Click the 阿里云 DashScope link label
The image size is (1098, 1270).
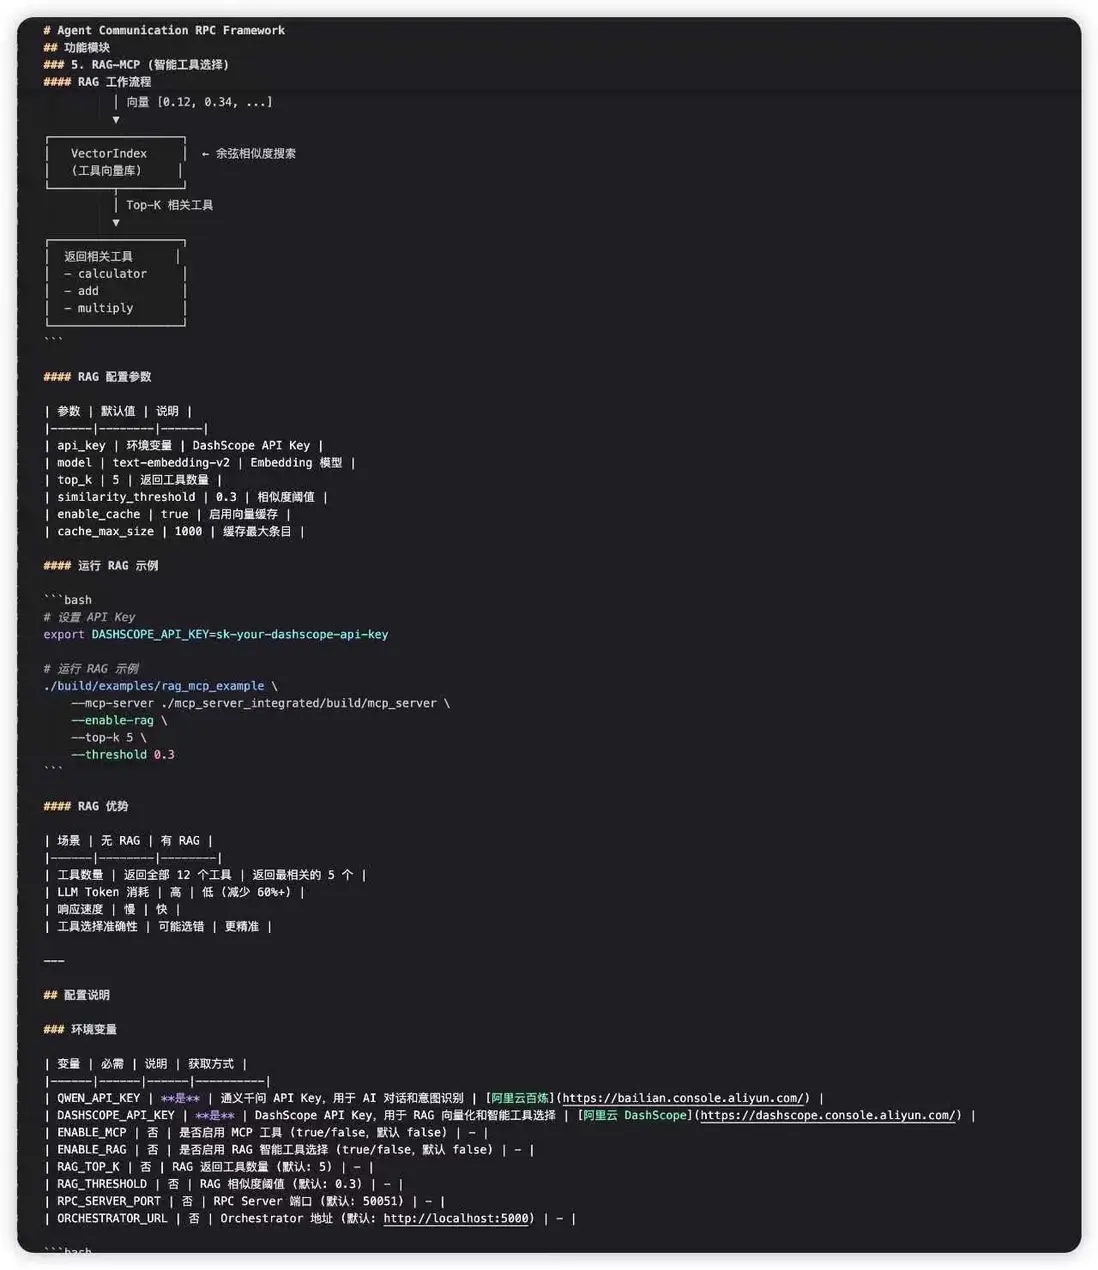pyautogui.click(x=636, y=1115)
